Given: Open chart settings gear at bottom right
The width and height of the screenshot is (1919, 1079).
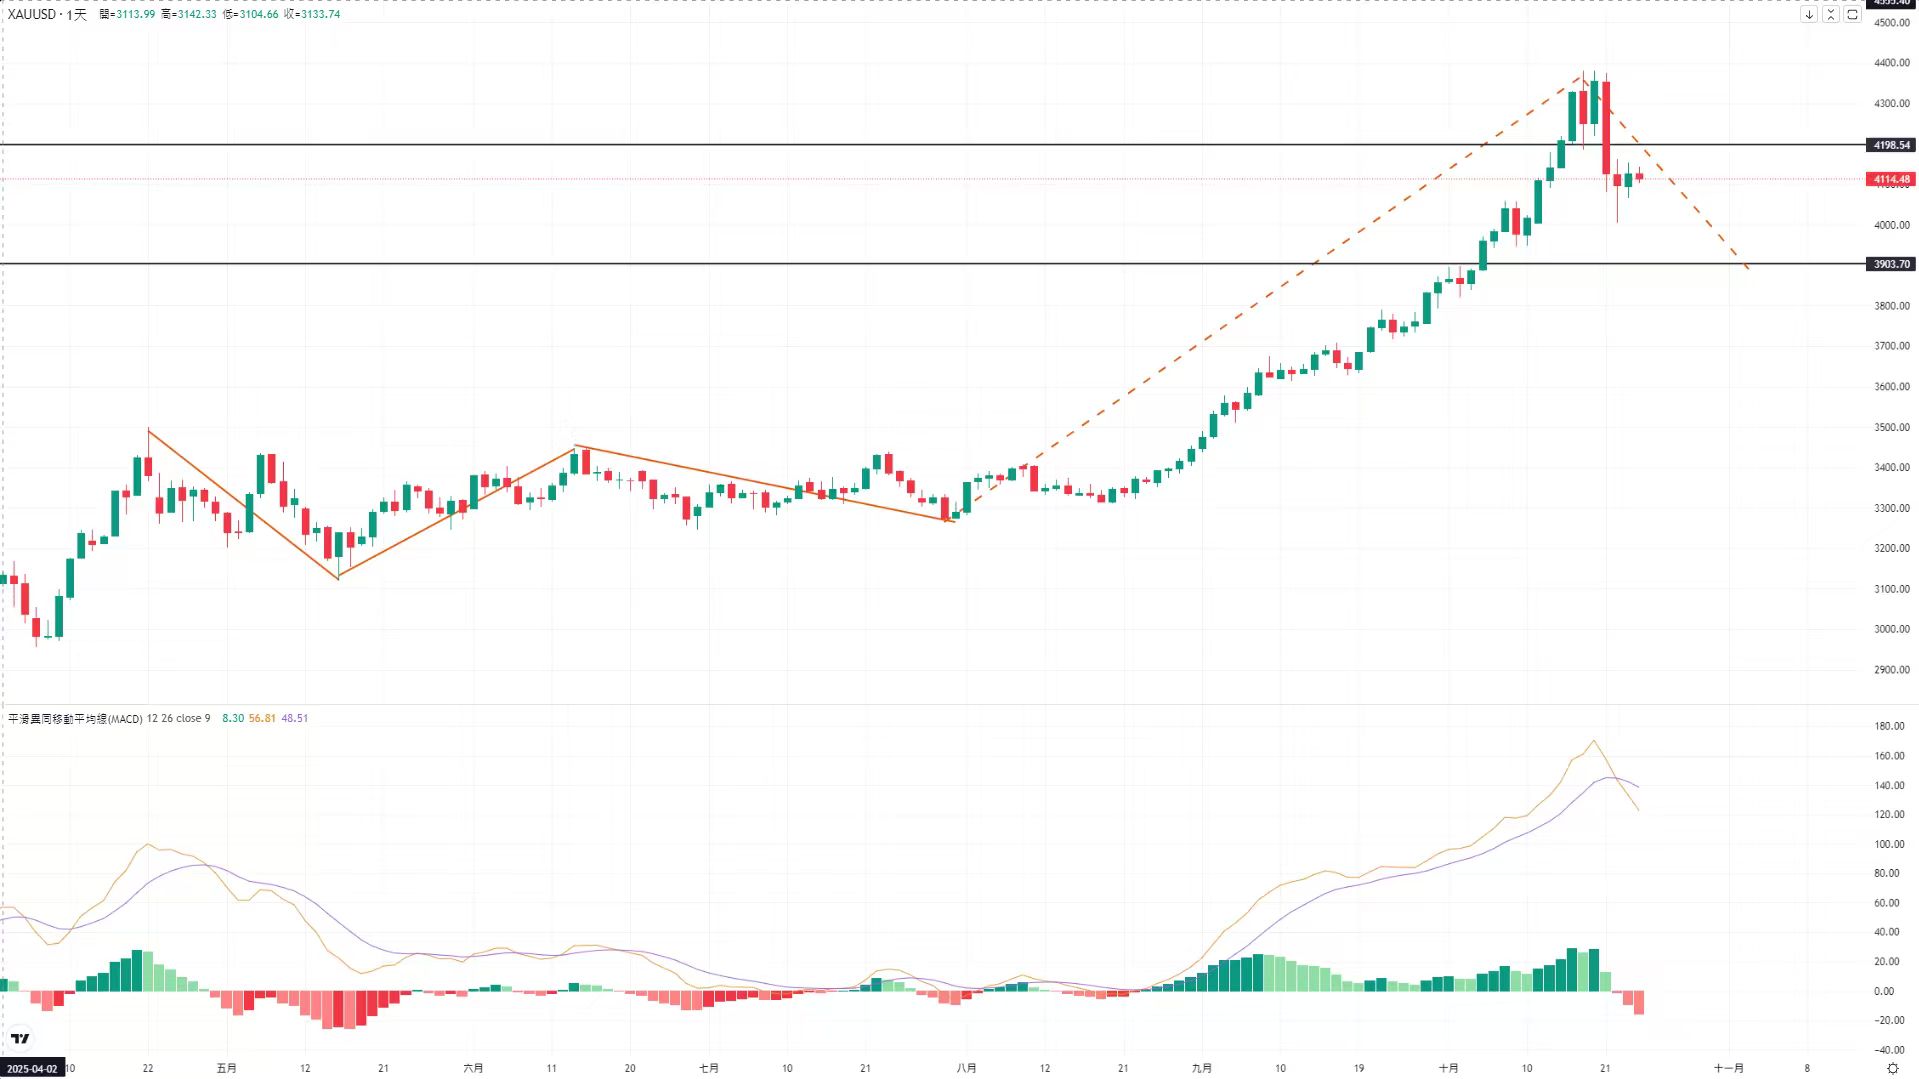Looking at the screenshot, I should [x=1892, y=1068].
